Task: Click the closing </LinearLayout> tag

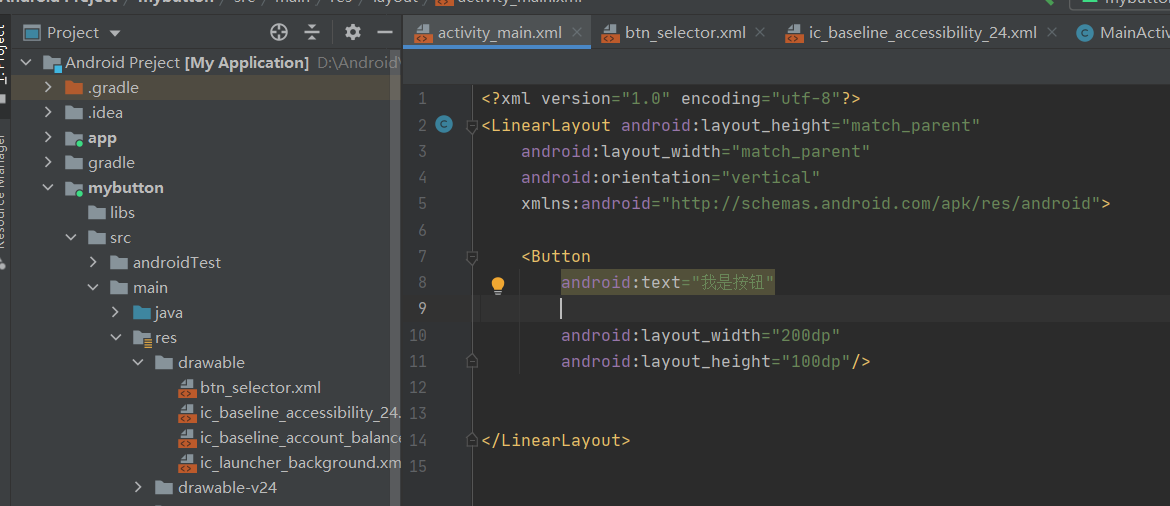Action: (x=556, y=440)
